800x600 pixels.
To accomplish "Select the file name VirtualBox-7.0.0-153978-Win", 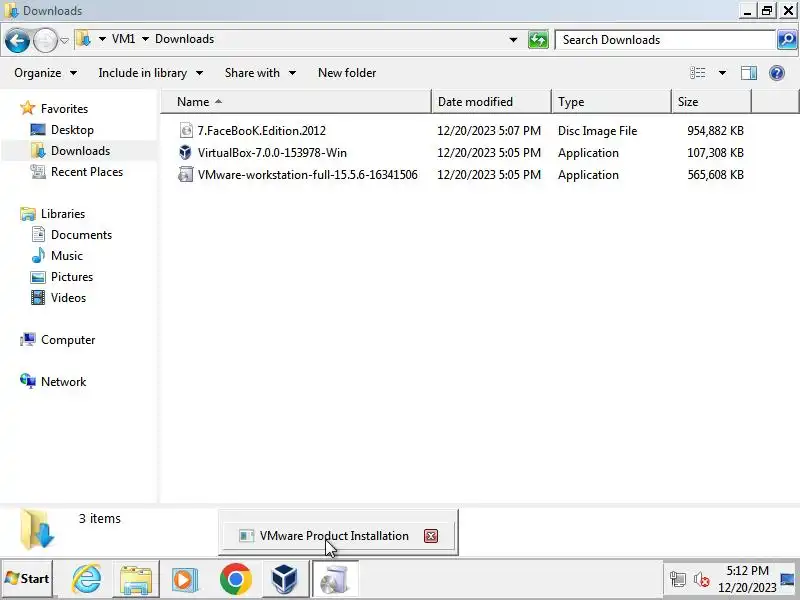I will [x=272, y=153].
